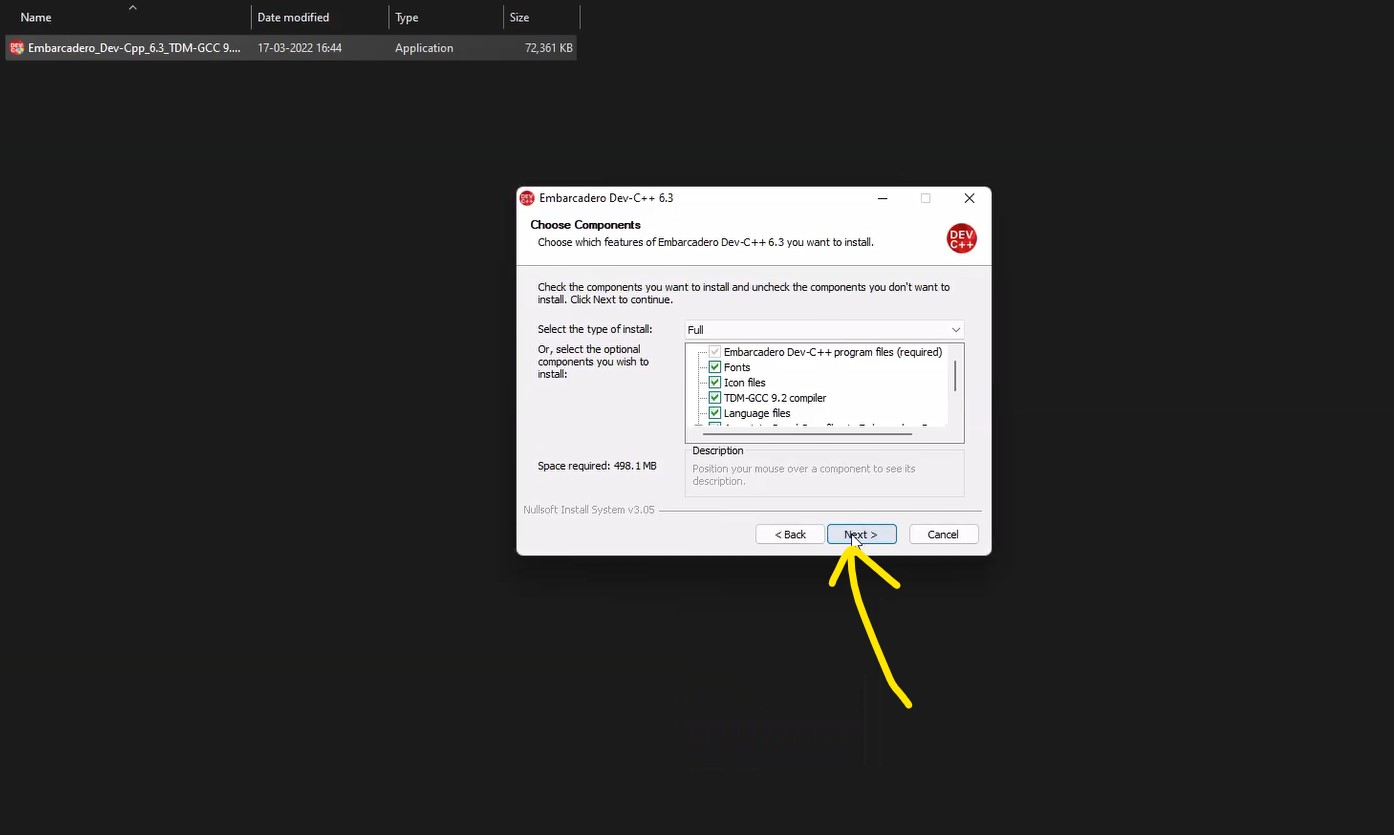The height and width of the screenshot is (835, 1394).
Task: Click the installer file icon in Explorer
Action: click(17, 48)
